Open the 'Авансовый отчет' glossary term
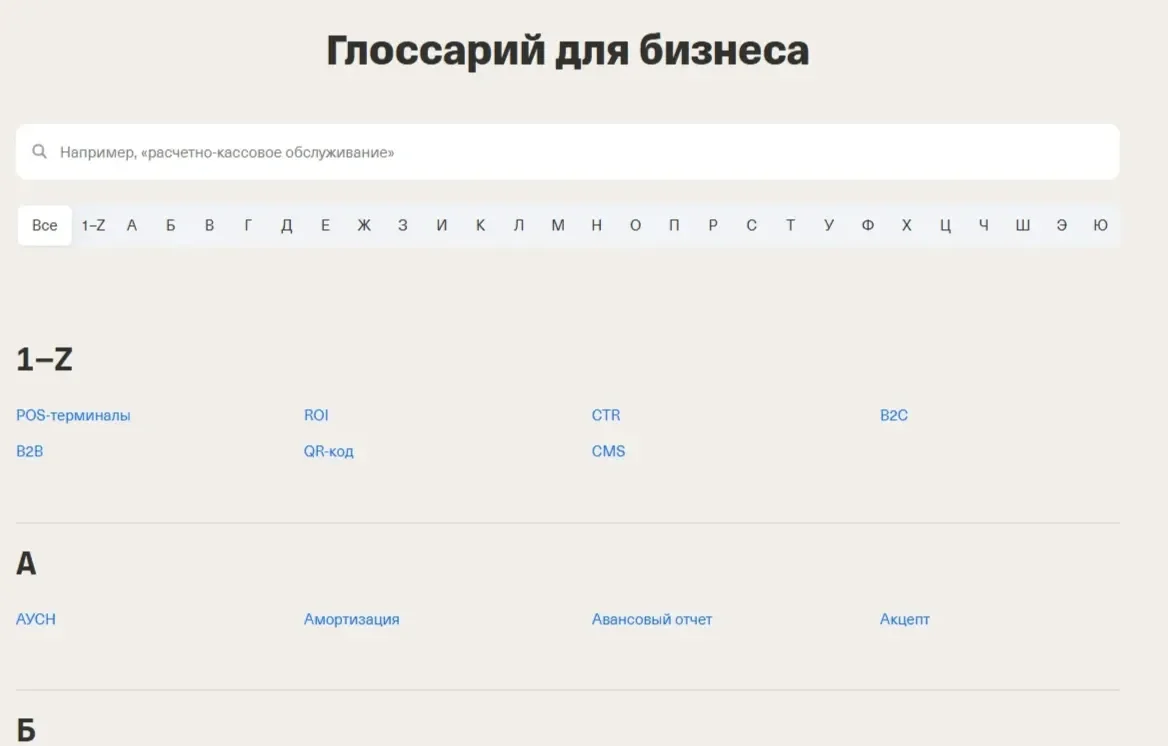The height and width of the screenshot is (746, 1168). pyautogui.click(x=652, y=619)
